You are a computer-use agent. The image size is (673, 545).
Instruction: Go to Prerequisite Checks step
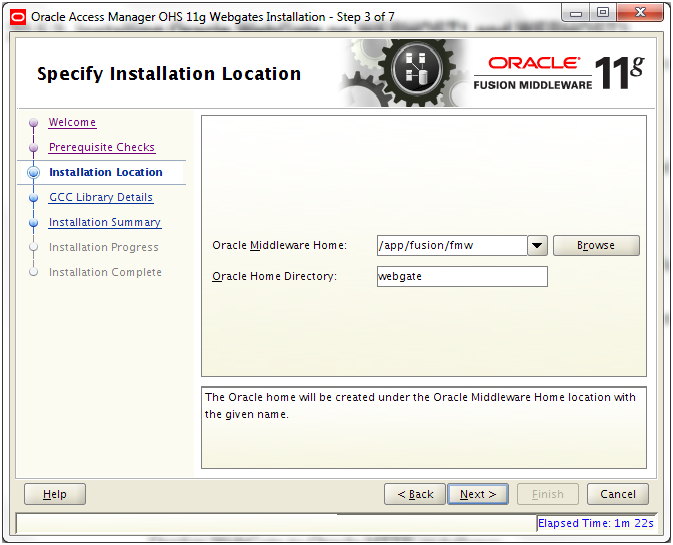coord(102,147)
